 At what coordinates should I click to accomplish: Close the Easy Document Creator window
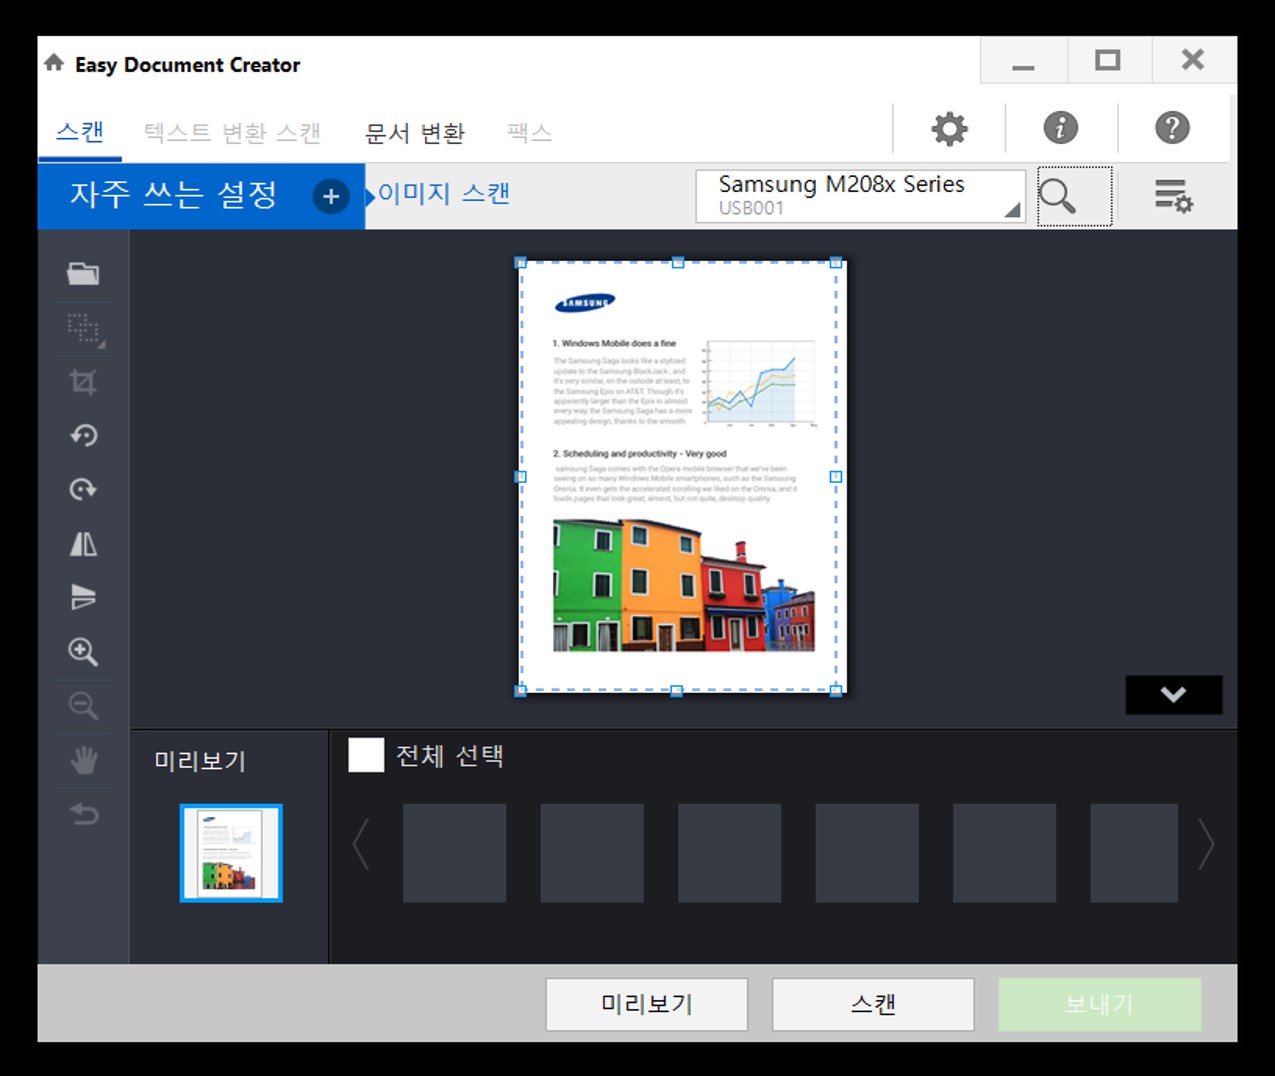(1193, 62)
